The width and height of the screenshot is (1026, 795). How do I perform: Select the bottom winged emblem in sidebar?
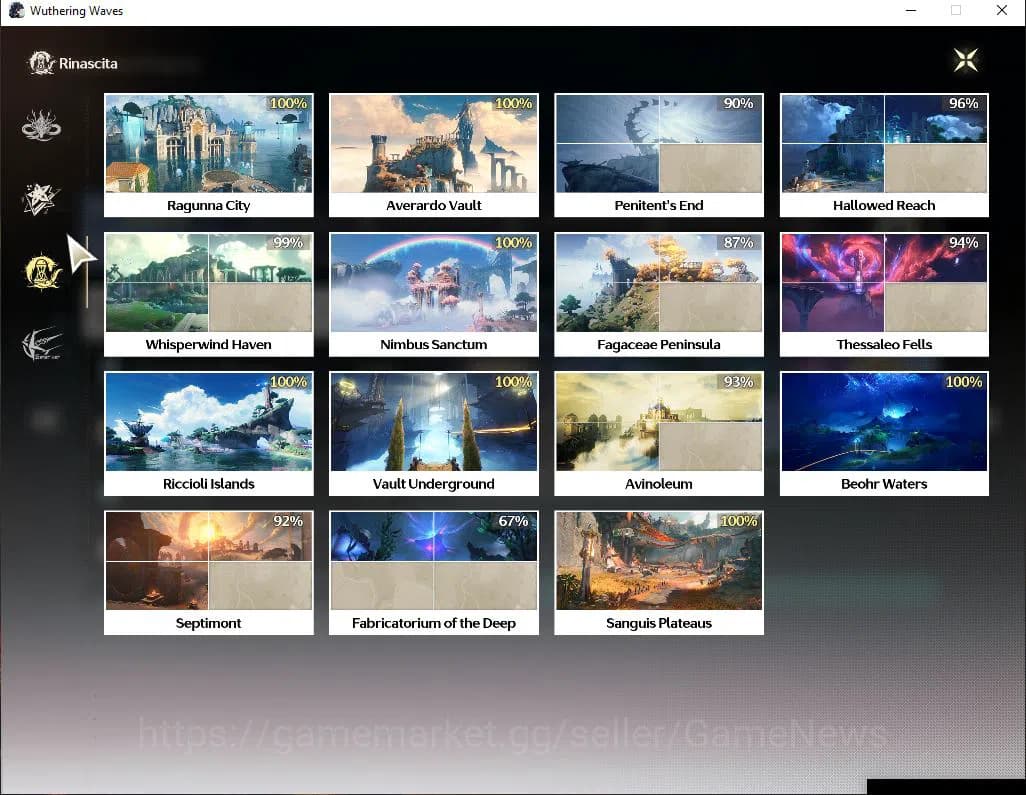point(42,345)
